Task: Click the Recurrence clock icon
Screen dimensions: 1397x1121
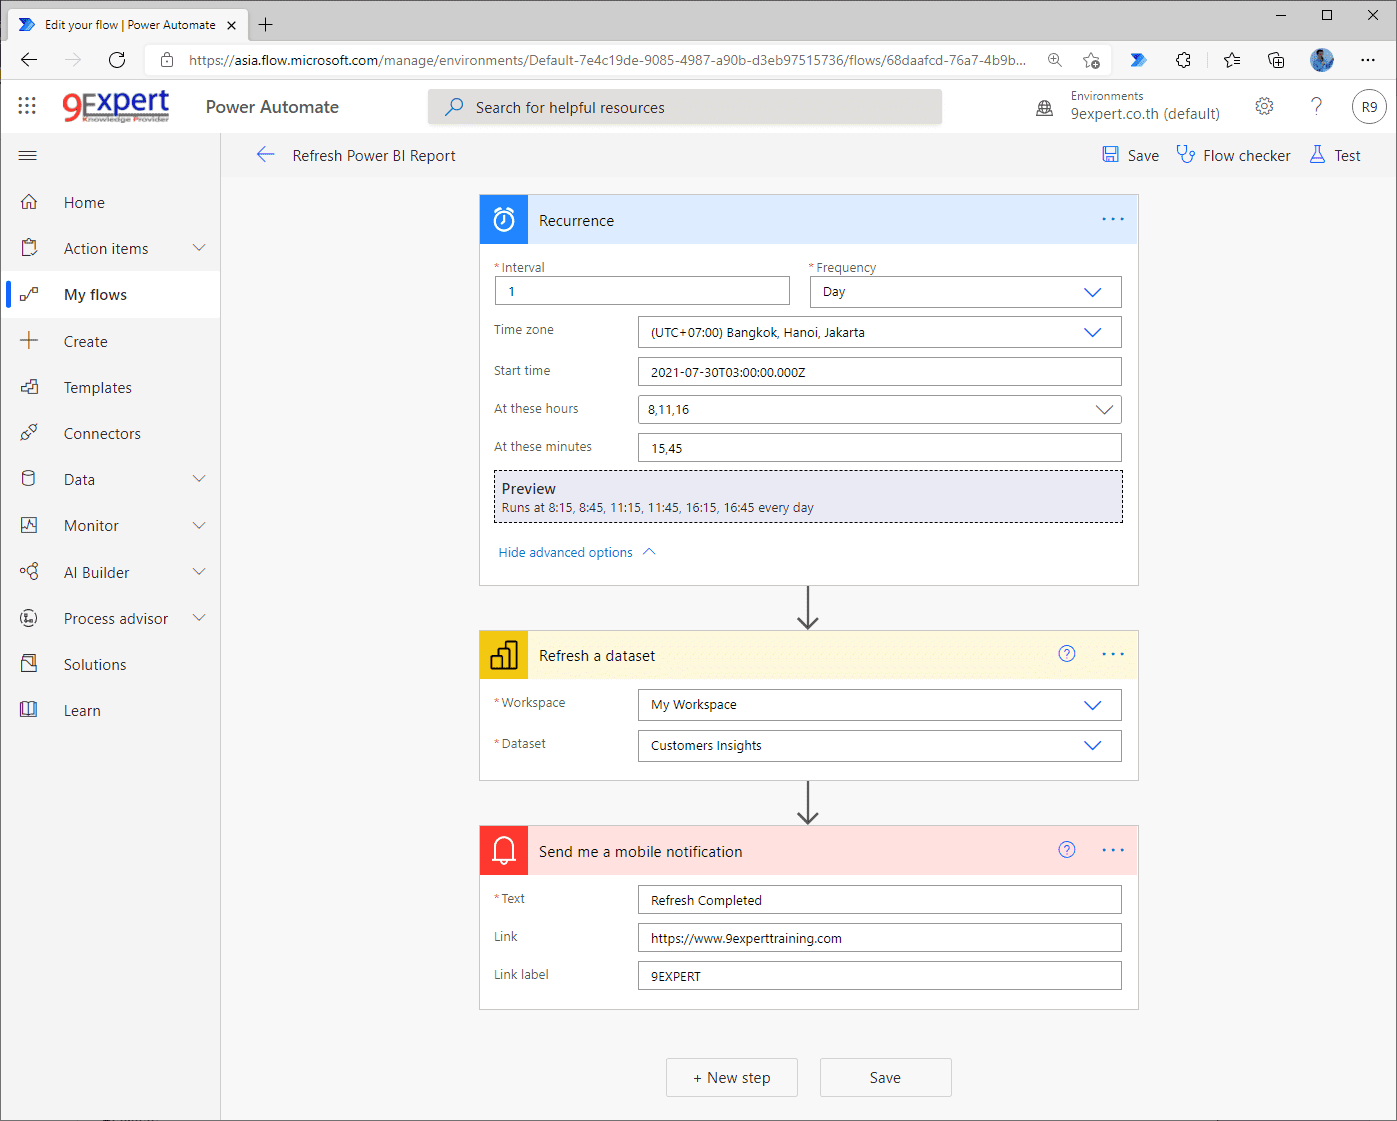Action: [x=503, y=219]
